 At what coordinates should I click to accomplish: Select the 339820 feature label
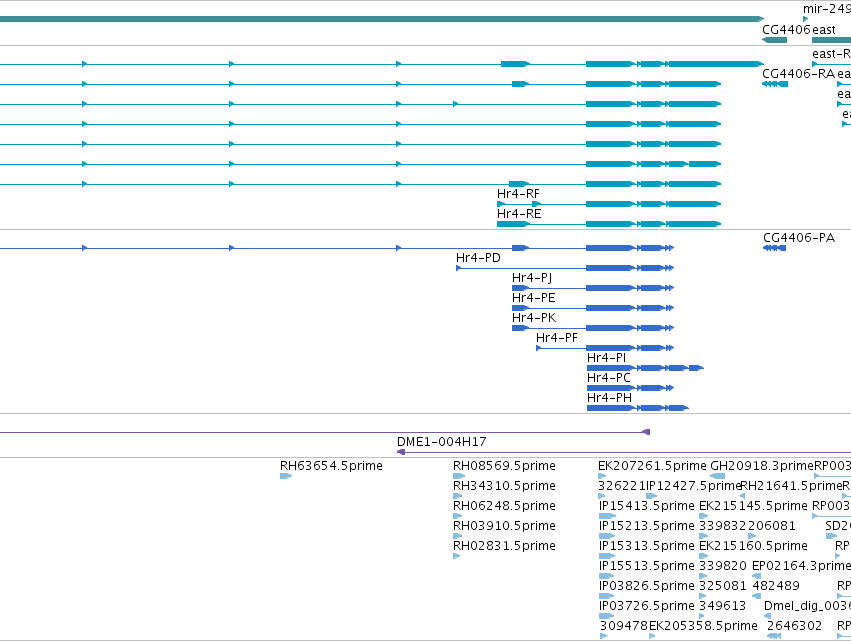(x=723, y=566)
